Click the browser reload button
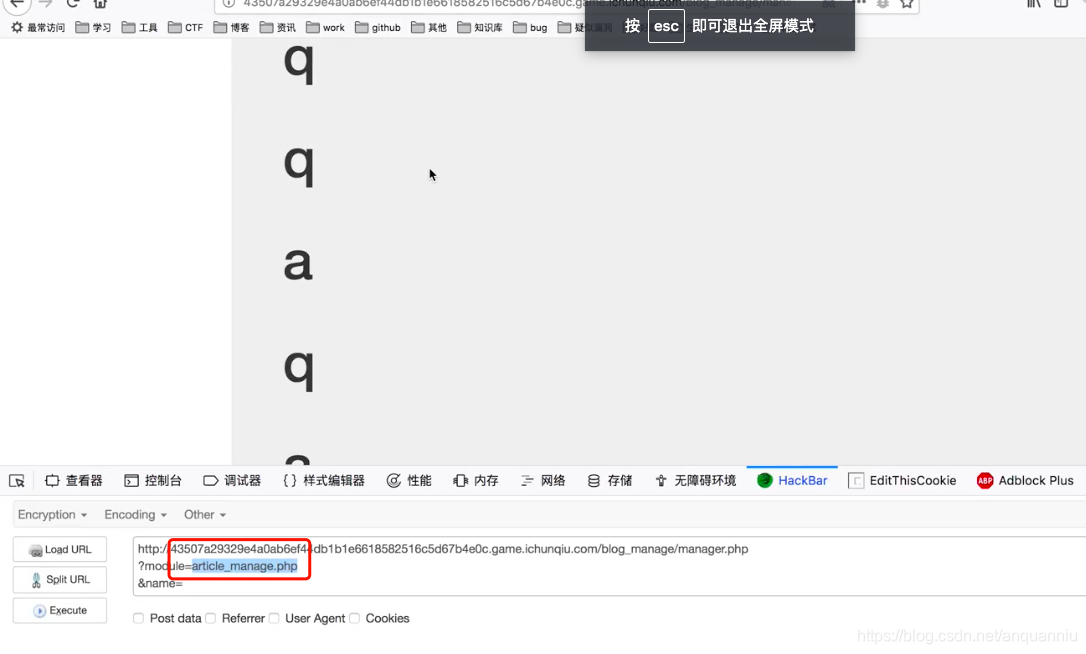The height and width of the screenshot is (654, 1086). (73, 3)
